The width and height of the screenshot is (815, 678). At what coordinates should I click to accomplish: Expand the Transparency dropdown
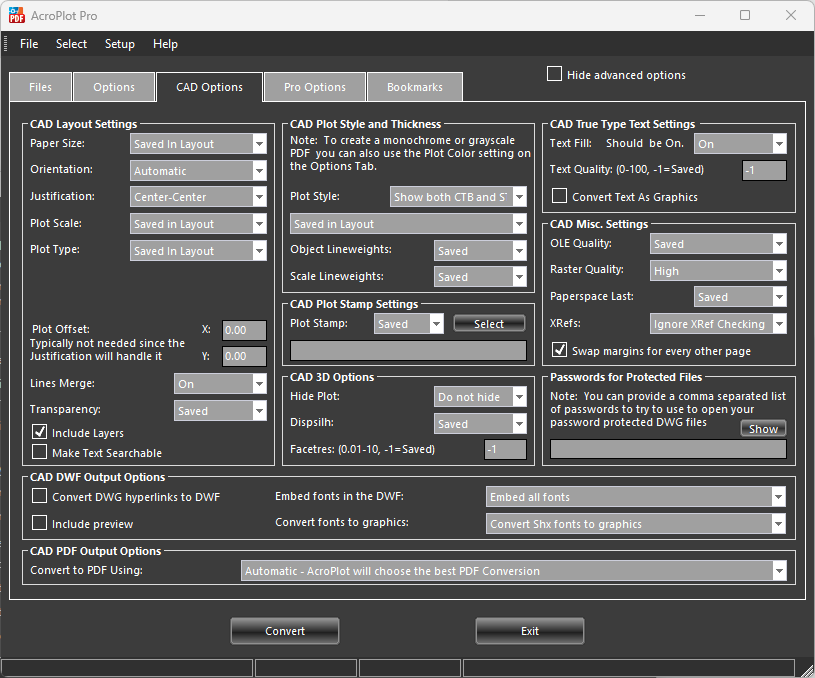click(x=220, y=411)
